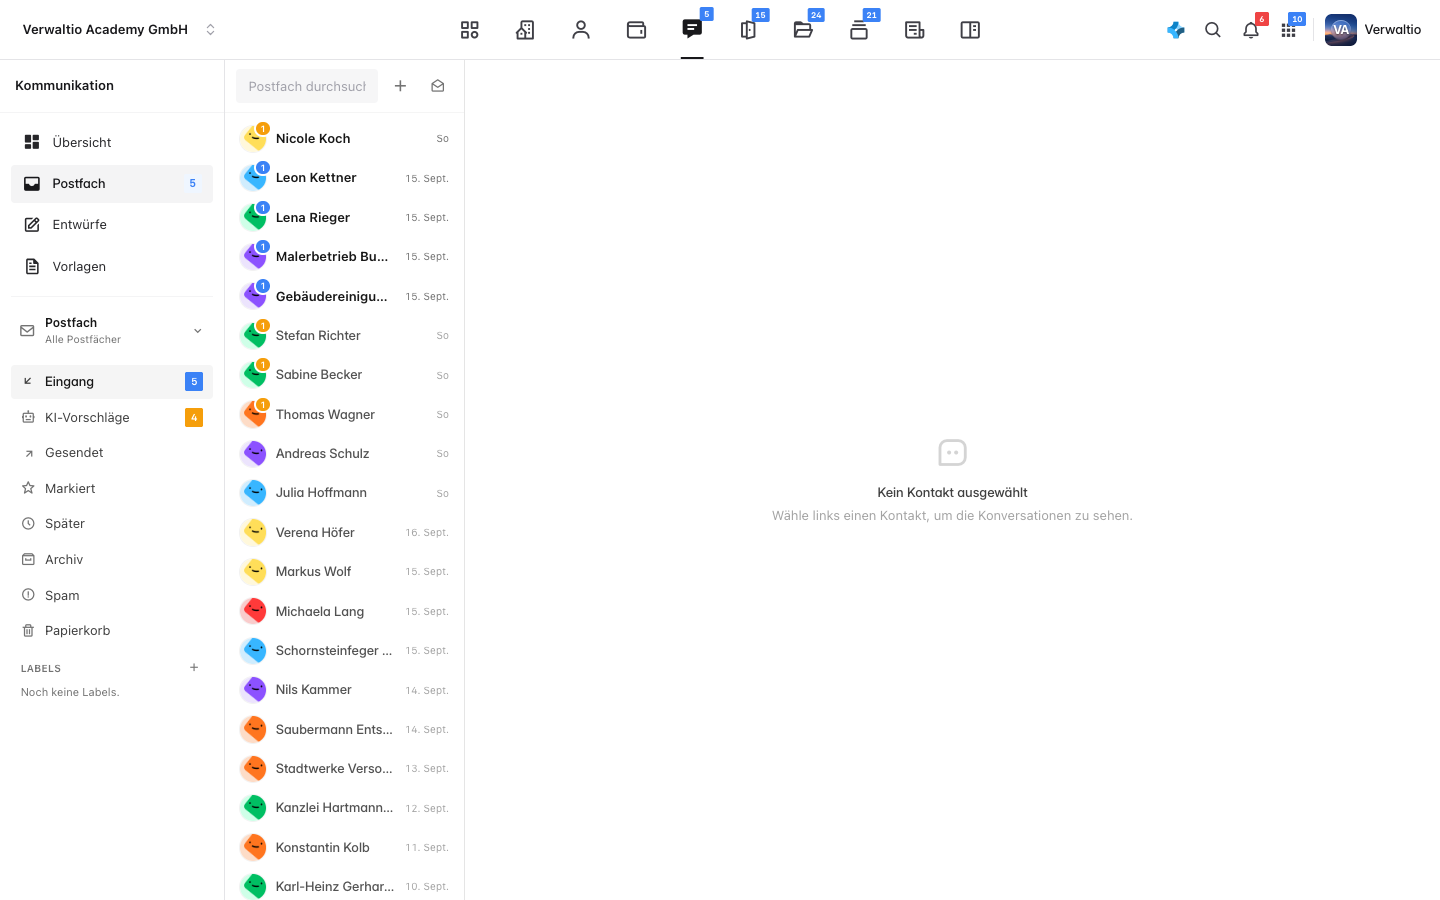Viewport: 1440px width, 900px height.
Task: Open the dashboard grid icon in top navigation
Action: point(470,30)
